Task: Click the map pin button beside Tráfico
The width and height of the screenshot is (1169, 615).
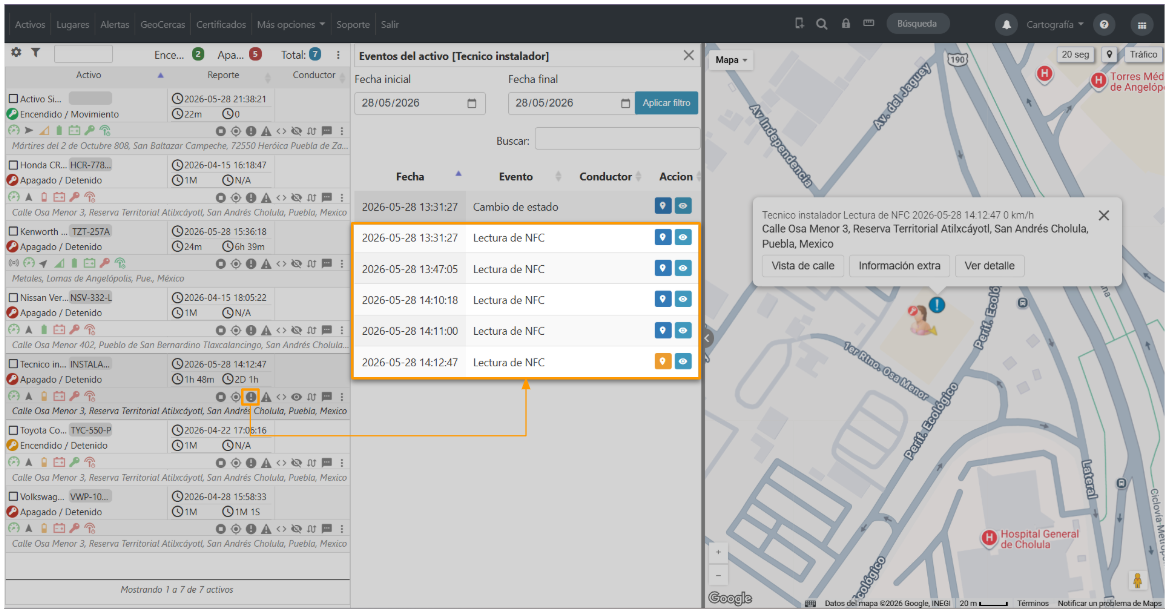Action: 1109,54
